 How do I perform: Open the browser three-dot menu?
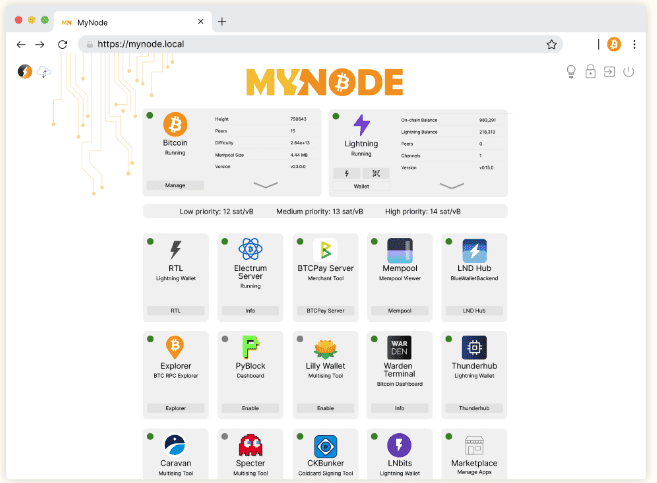634,44
